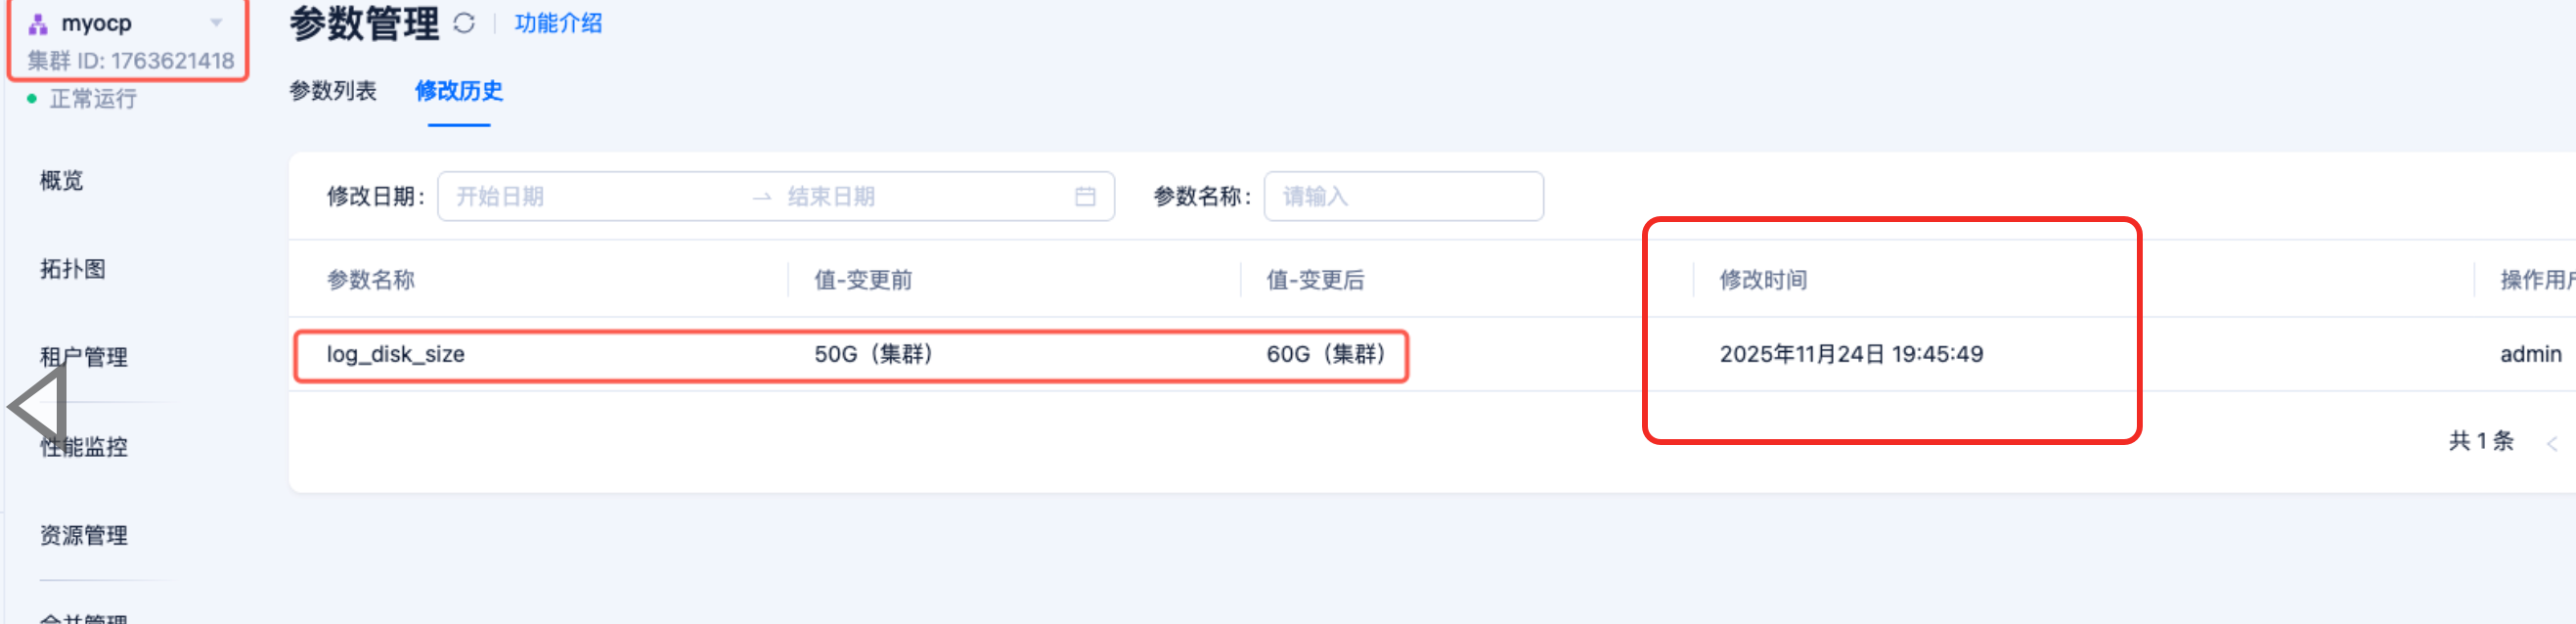Viewport: 2576px width, 624px height.
Task: Go to previous page of results
Action: point(2551,443)
